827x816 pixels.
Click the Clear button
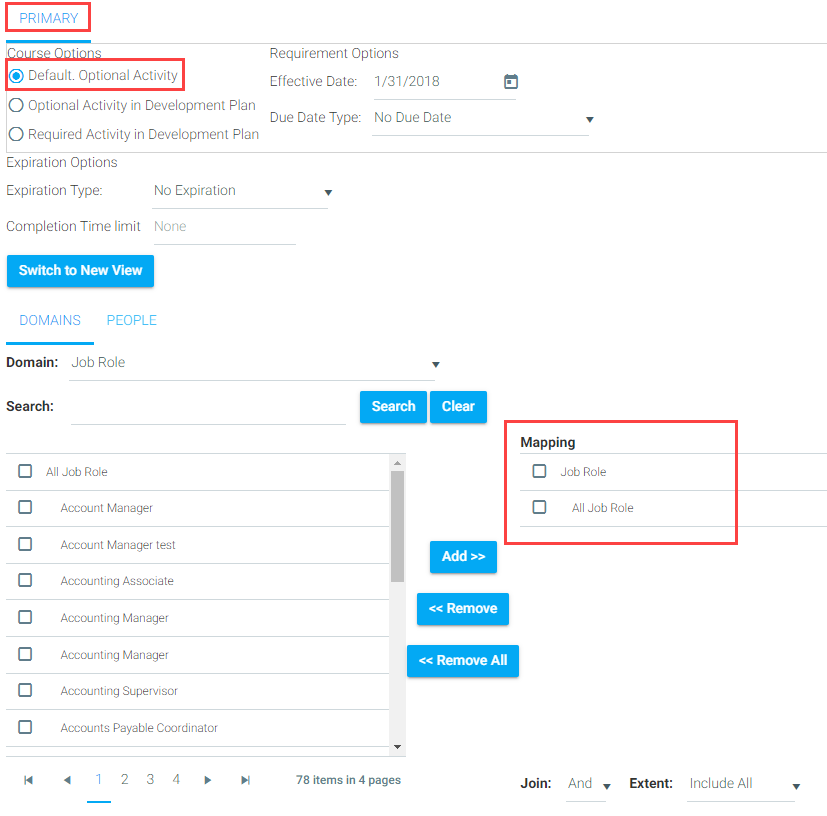(x=458, y=407)
